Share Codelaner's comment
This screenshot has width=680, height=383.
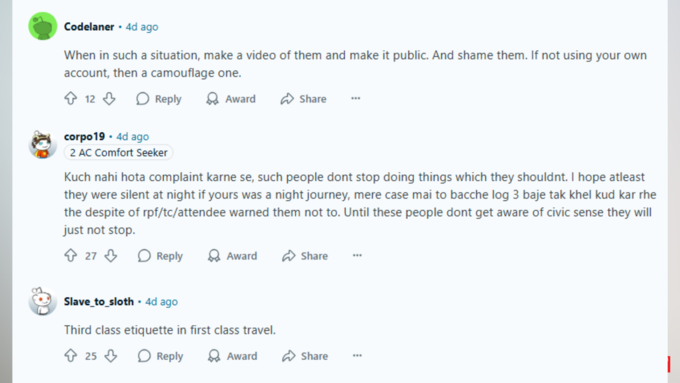tap(303, 99)
